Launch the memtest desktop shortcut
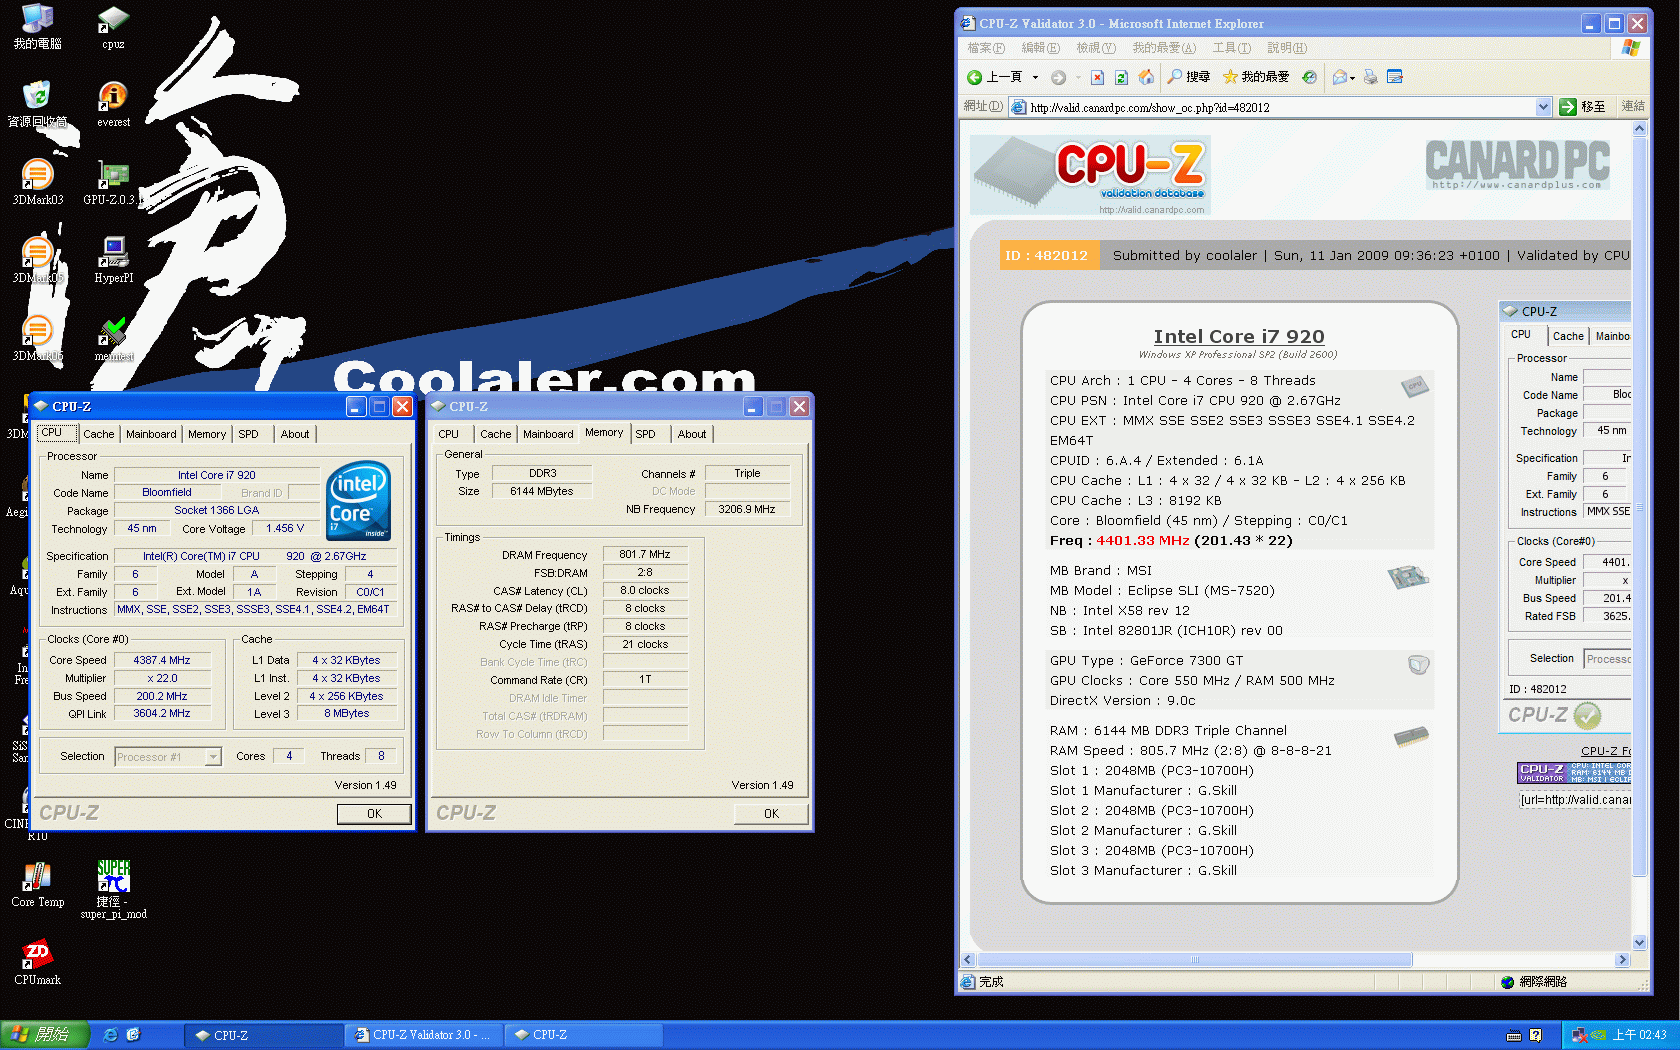Screen dimensions: 1680x1050 [113, 338]
